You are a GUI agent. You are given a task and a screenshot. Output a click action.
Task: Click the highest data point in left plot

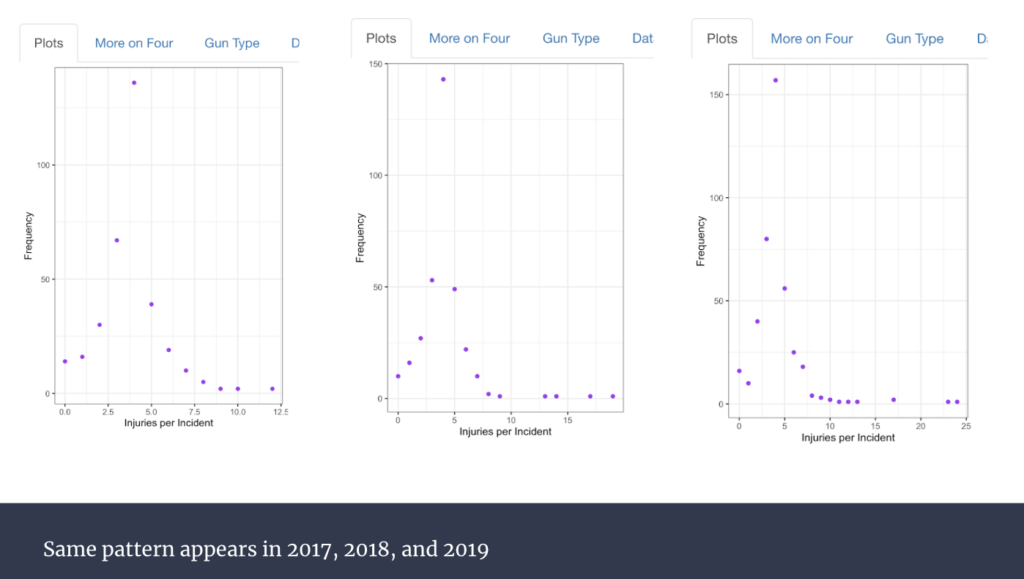[x=134, y=83]
